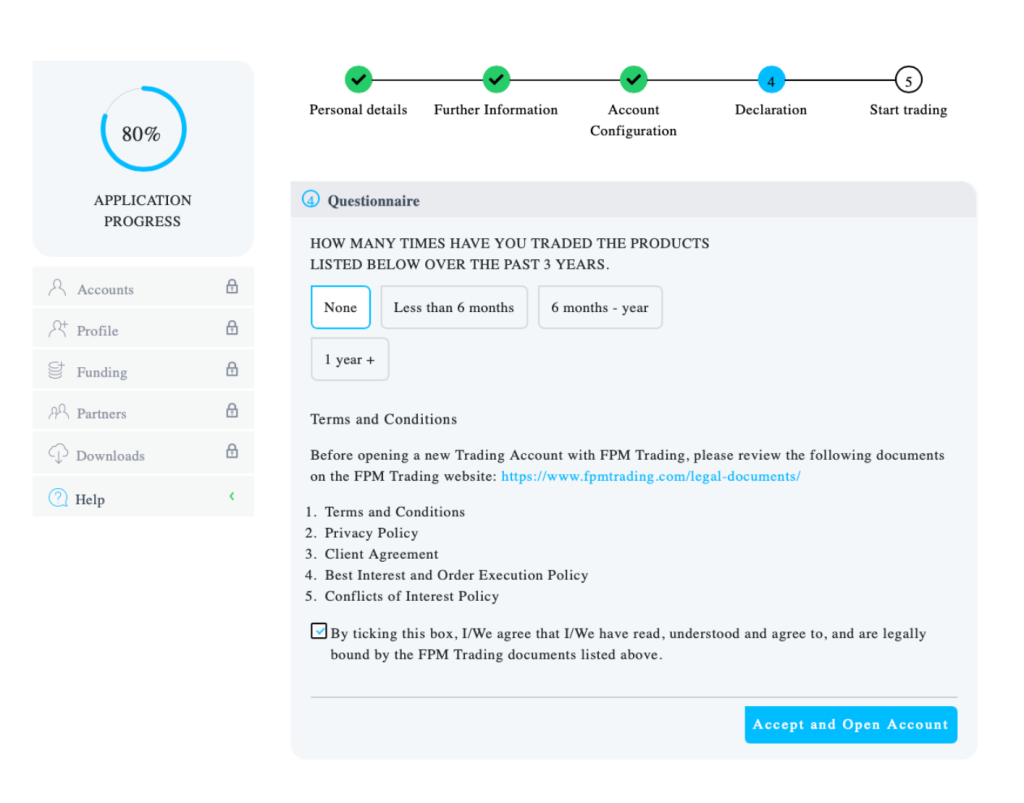
Task: Go to Account Configuration step
Action: click(x=632, y=79)
